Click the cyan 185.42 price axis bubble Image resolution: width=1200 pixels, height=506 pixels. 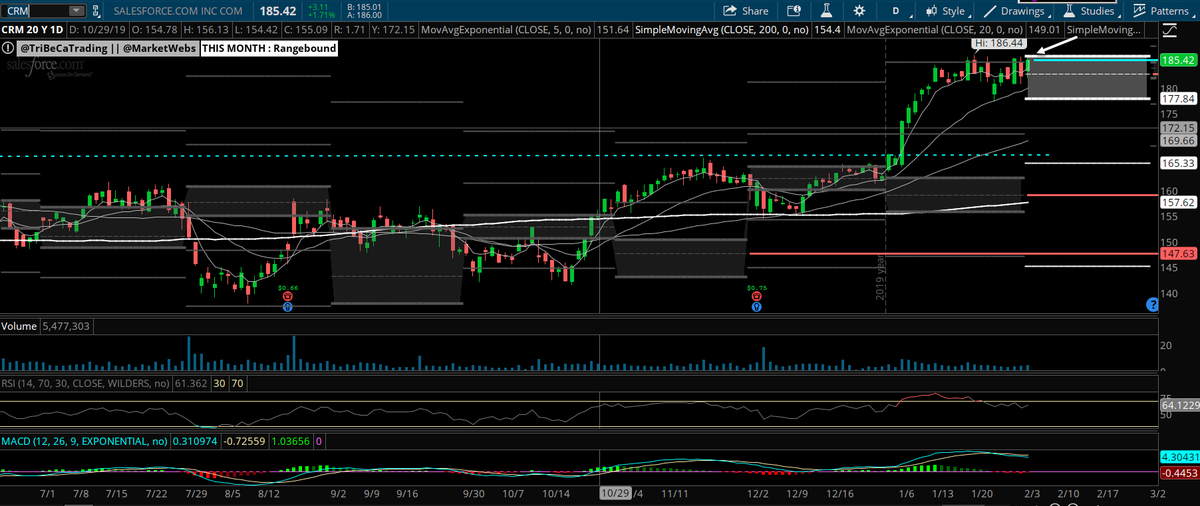click(x=1179, y=60)
